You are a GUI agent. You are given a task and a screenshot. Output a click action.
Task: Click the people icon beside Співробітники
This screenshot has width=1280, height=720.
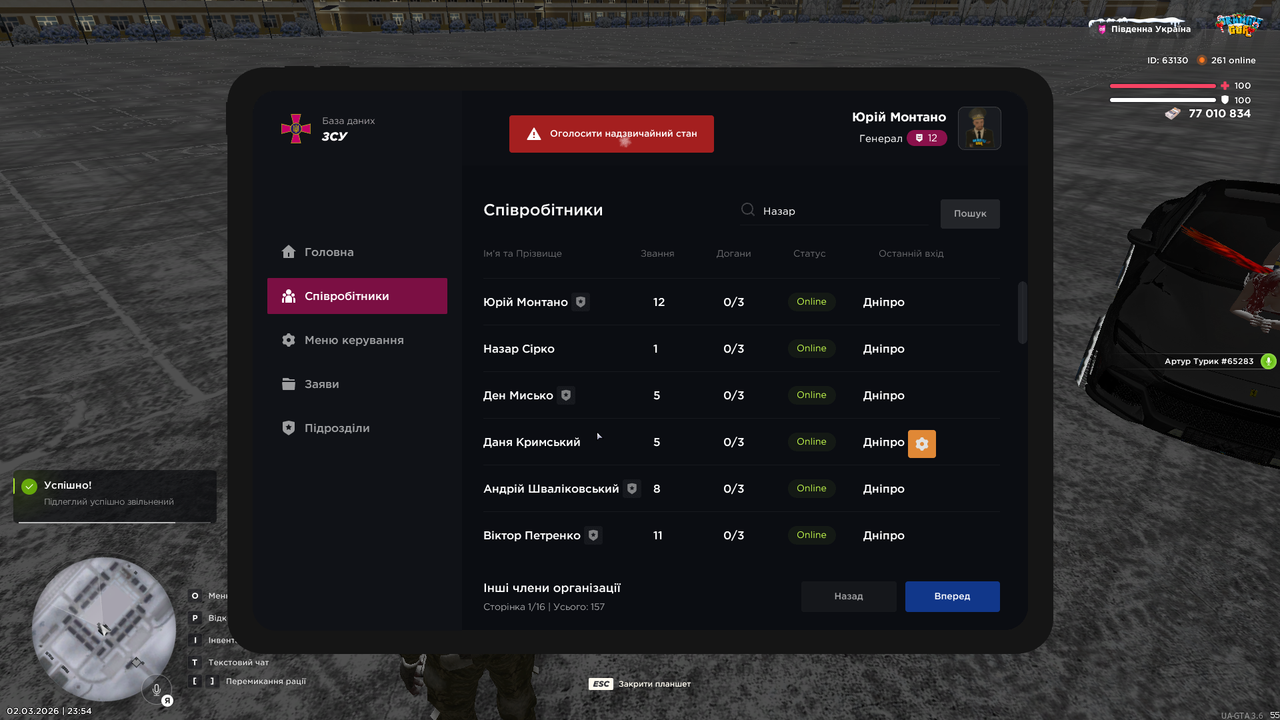point(289,296)
